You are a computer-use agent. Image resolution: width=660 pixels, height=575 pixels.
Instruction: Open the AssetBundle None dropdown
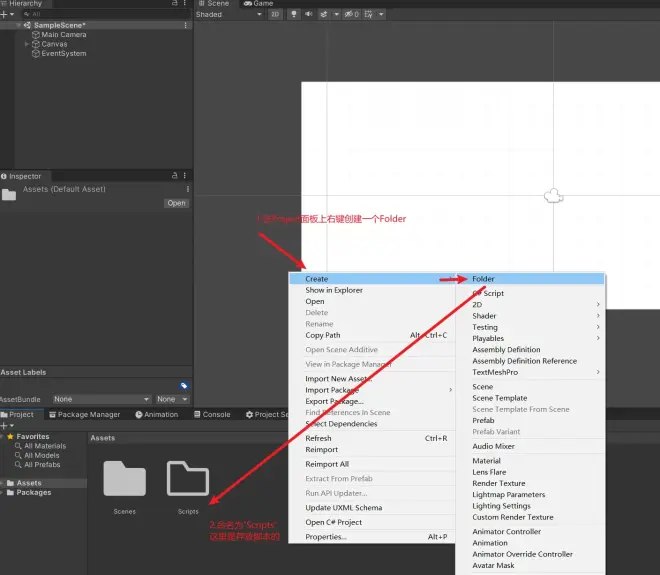point(101,399)
